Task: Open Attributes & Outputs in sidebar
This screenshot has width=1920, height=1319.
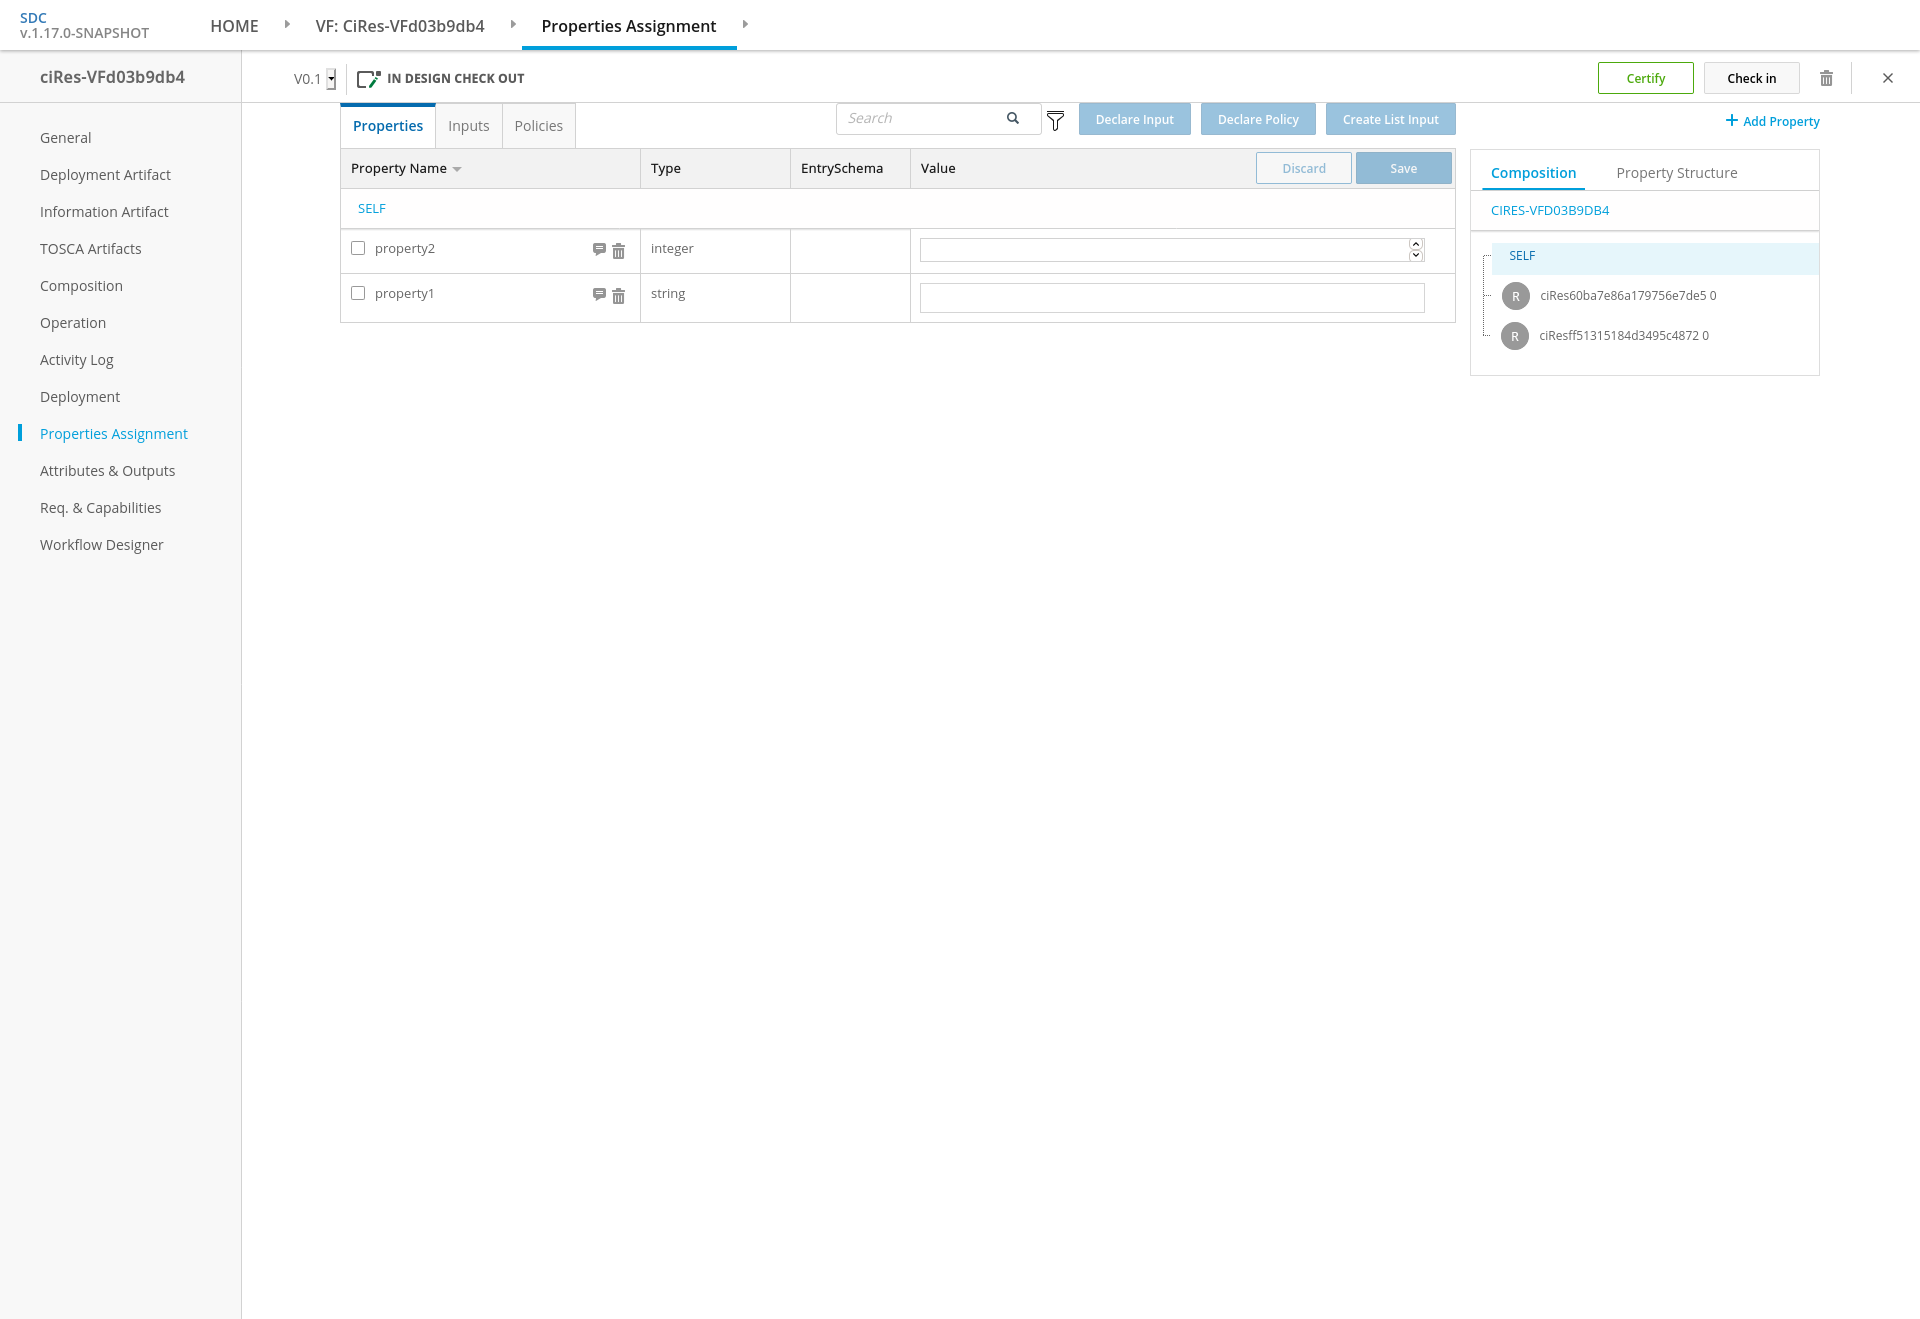Action: point(107,471)
